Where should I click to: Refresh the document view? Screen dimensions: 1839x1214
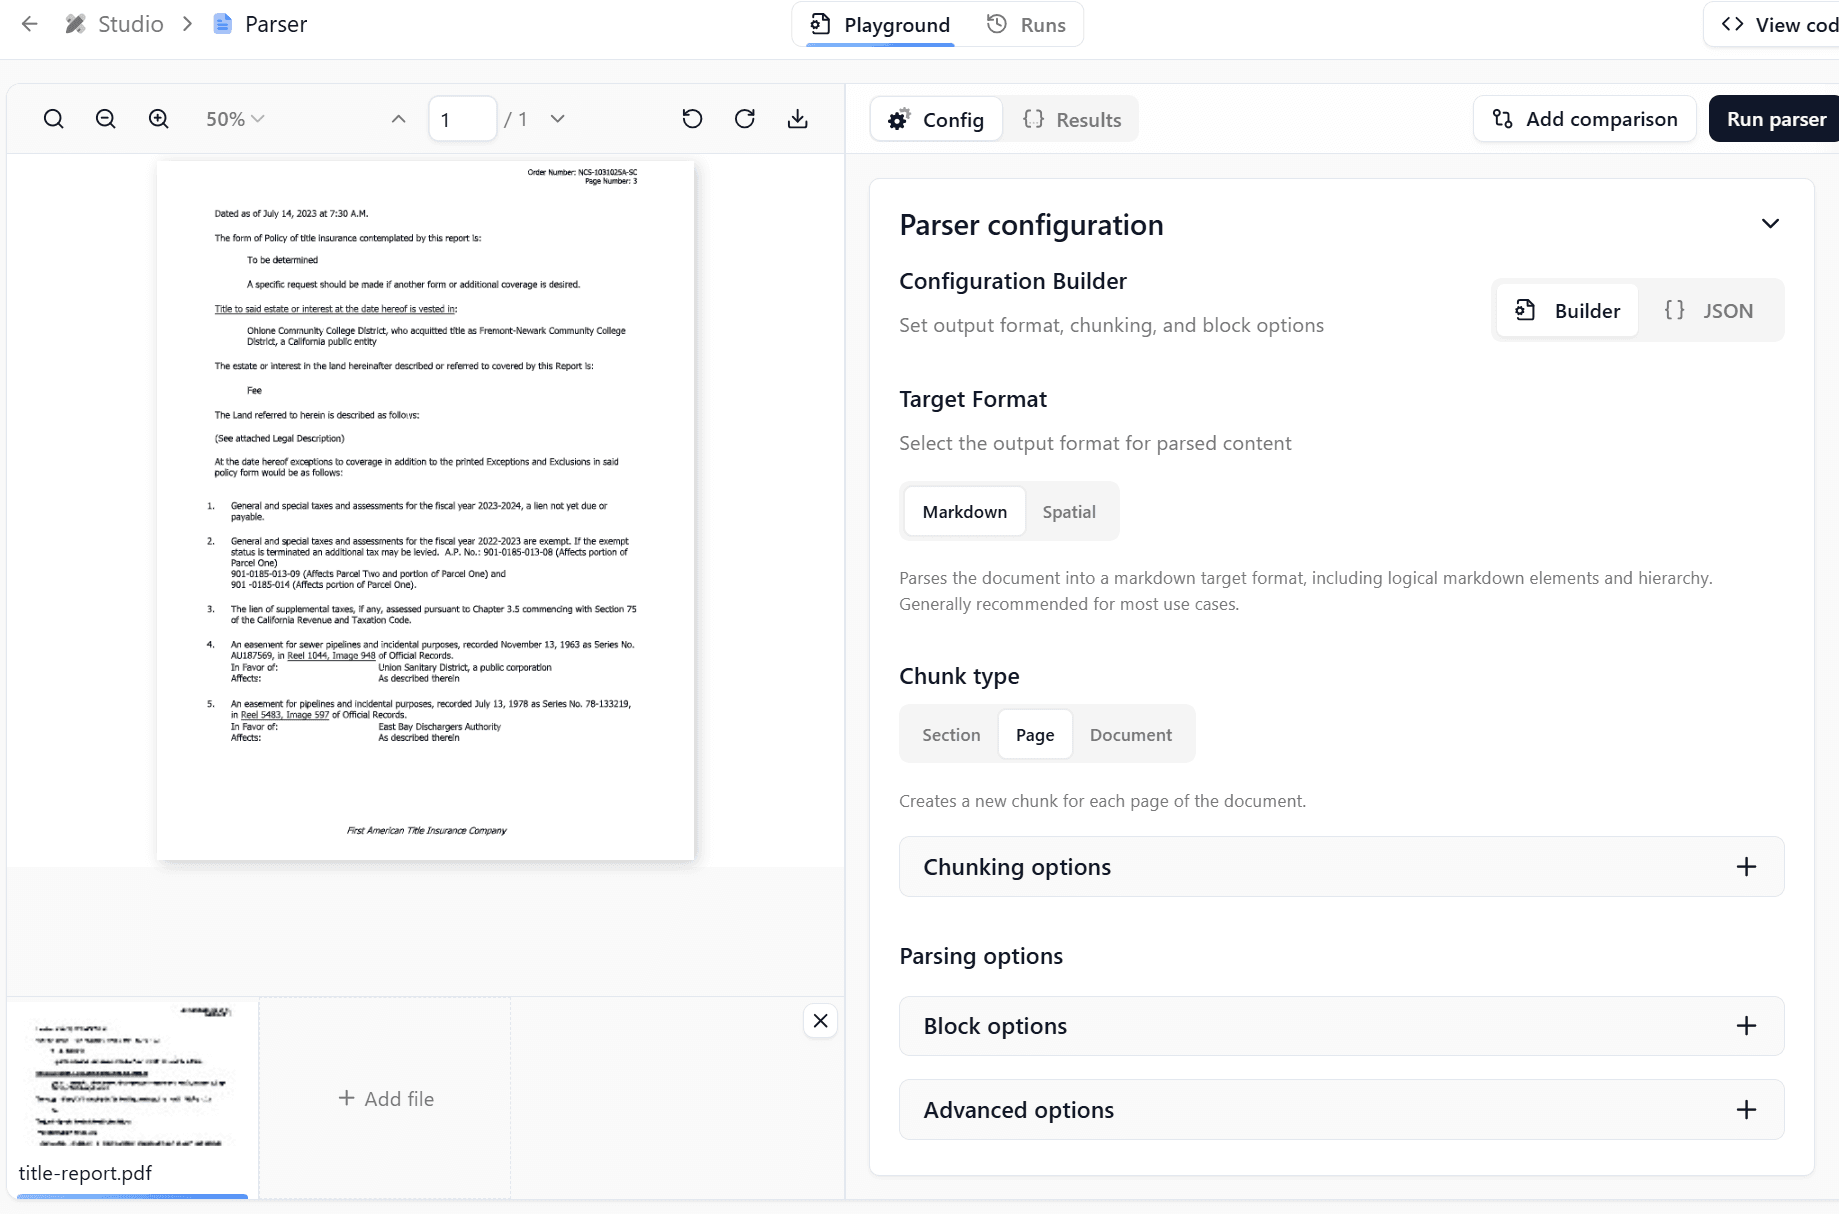pos(745,118)
